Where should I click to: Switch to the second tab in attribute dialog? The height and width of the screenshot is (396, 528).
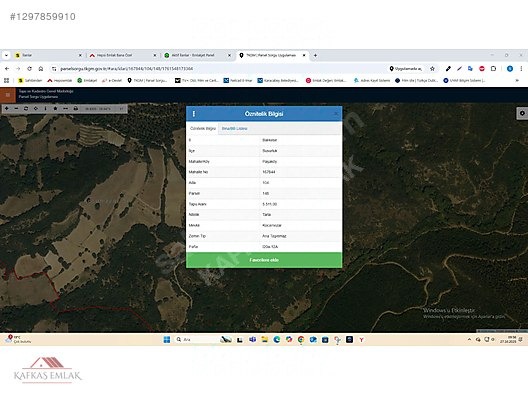click(x=234, y=129)
